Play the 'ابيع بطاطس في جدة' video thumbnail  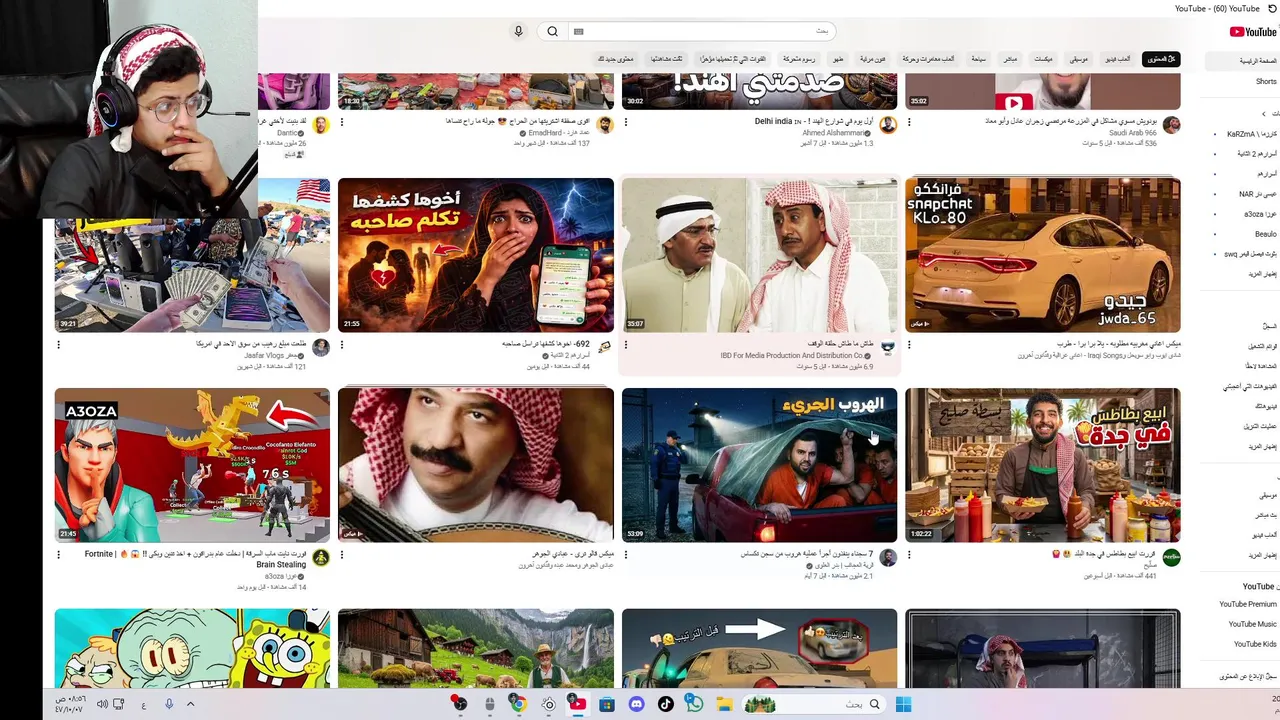pyautogui.click(x=1042, y=465)
